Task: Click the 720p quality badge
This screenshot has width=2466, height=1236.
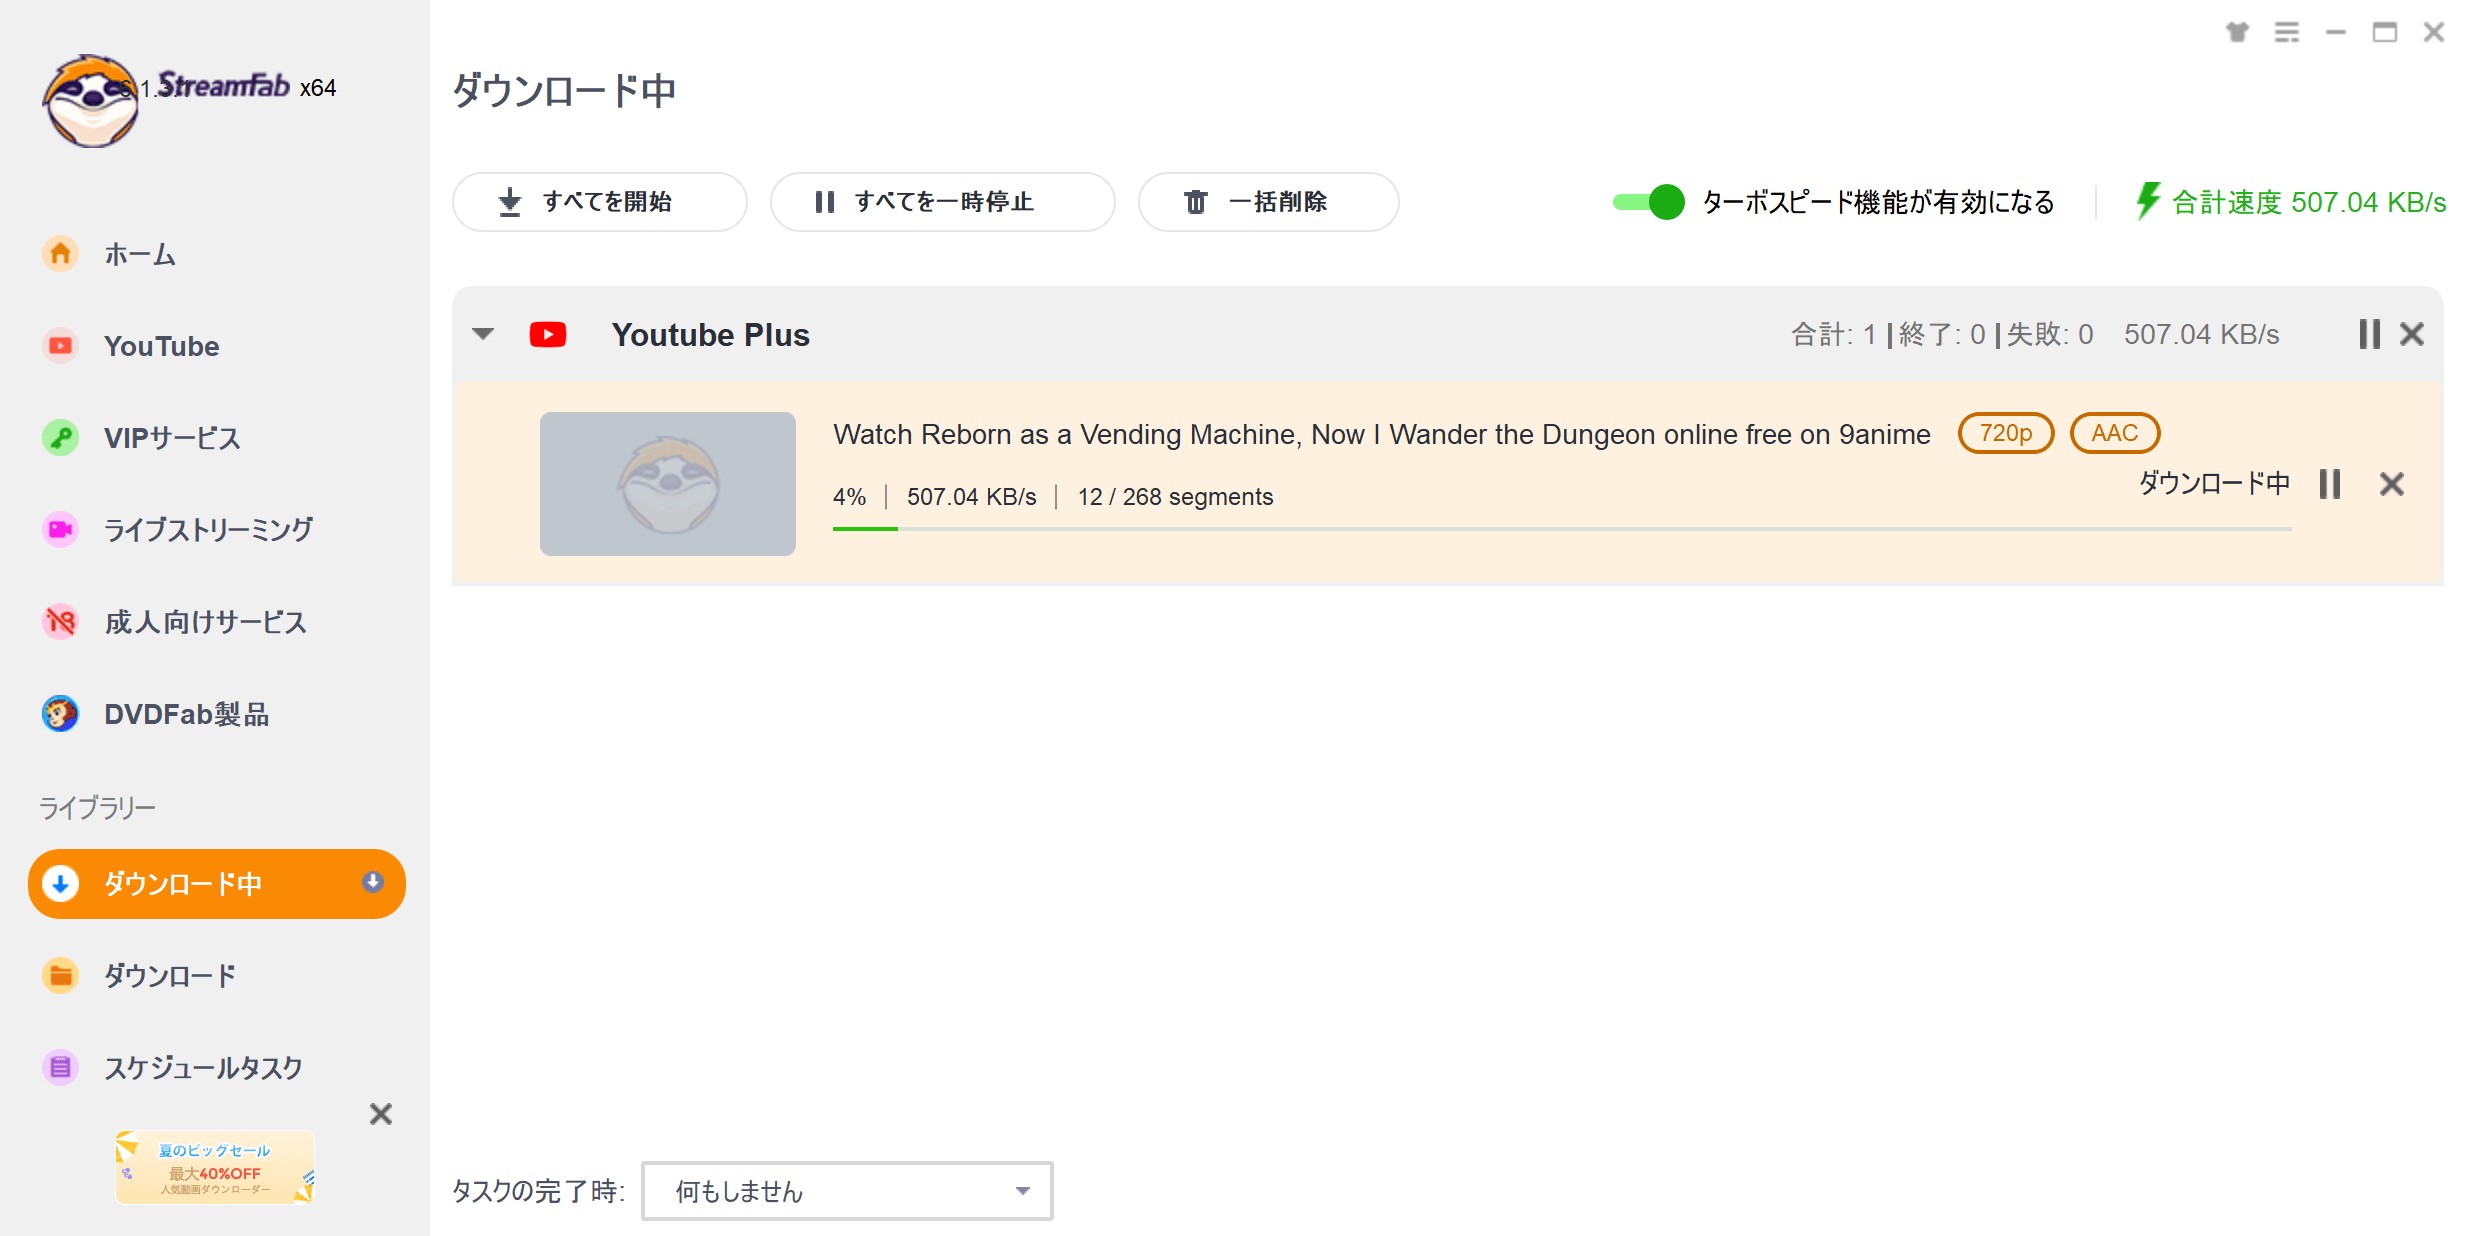Action: [x=2006, y=433]
